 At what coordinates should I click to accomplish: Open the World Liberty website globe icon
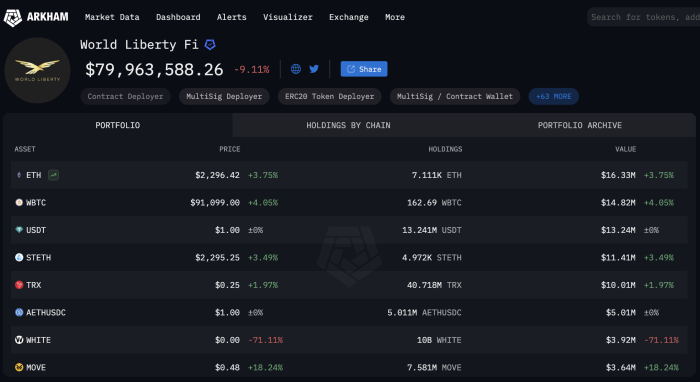click(x=296, y=69)
